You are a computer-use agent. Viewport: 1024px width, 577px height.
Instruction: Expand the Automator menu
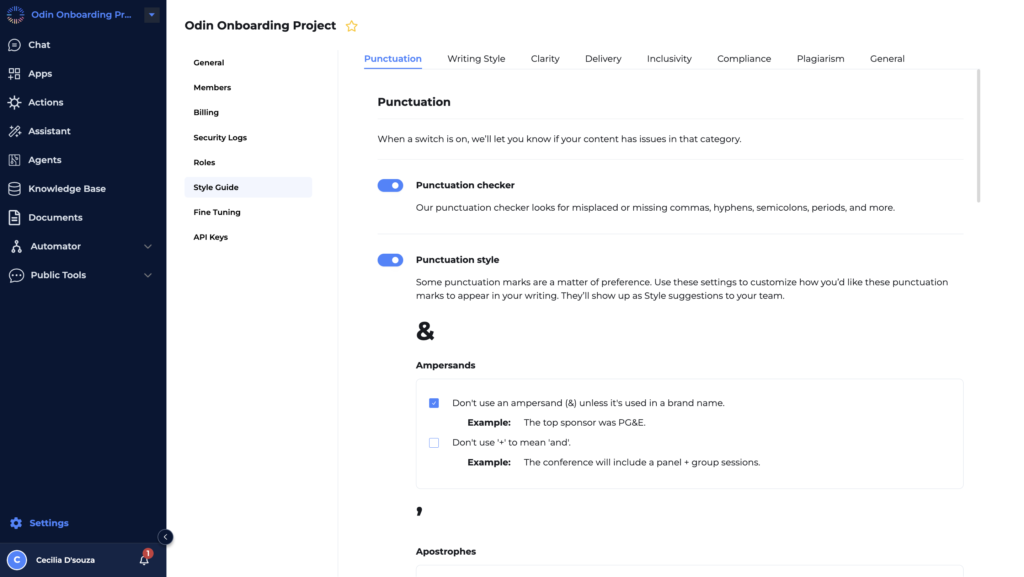pyautogui.click(x=148, y=246)
